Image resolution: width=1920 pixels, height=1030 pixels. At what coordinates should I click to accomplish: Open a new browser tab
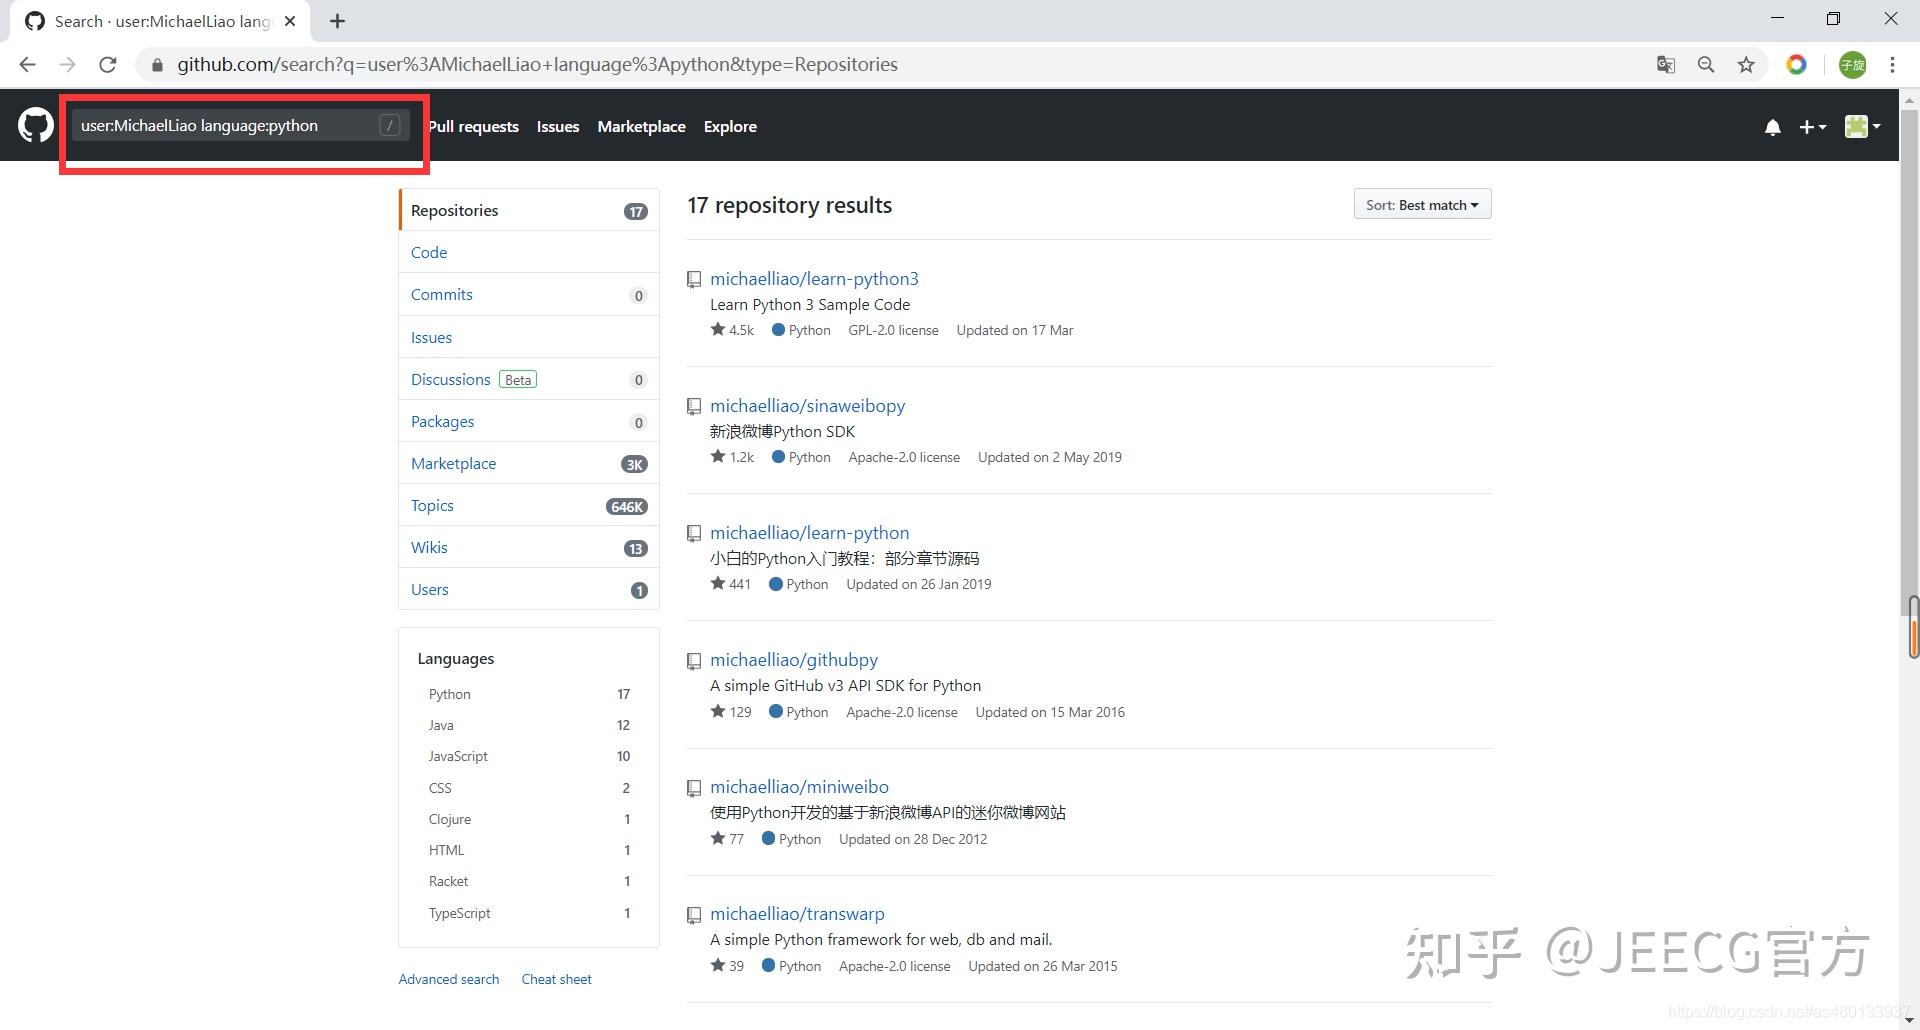[x=337, y=21]
